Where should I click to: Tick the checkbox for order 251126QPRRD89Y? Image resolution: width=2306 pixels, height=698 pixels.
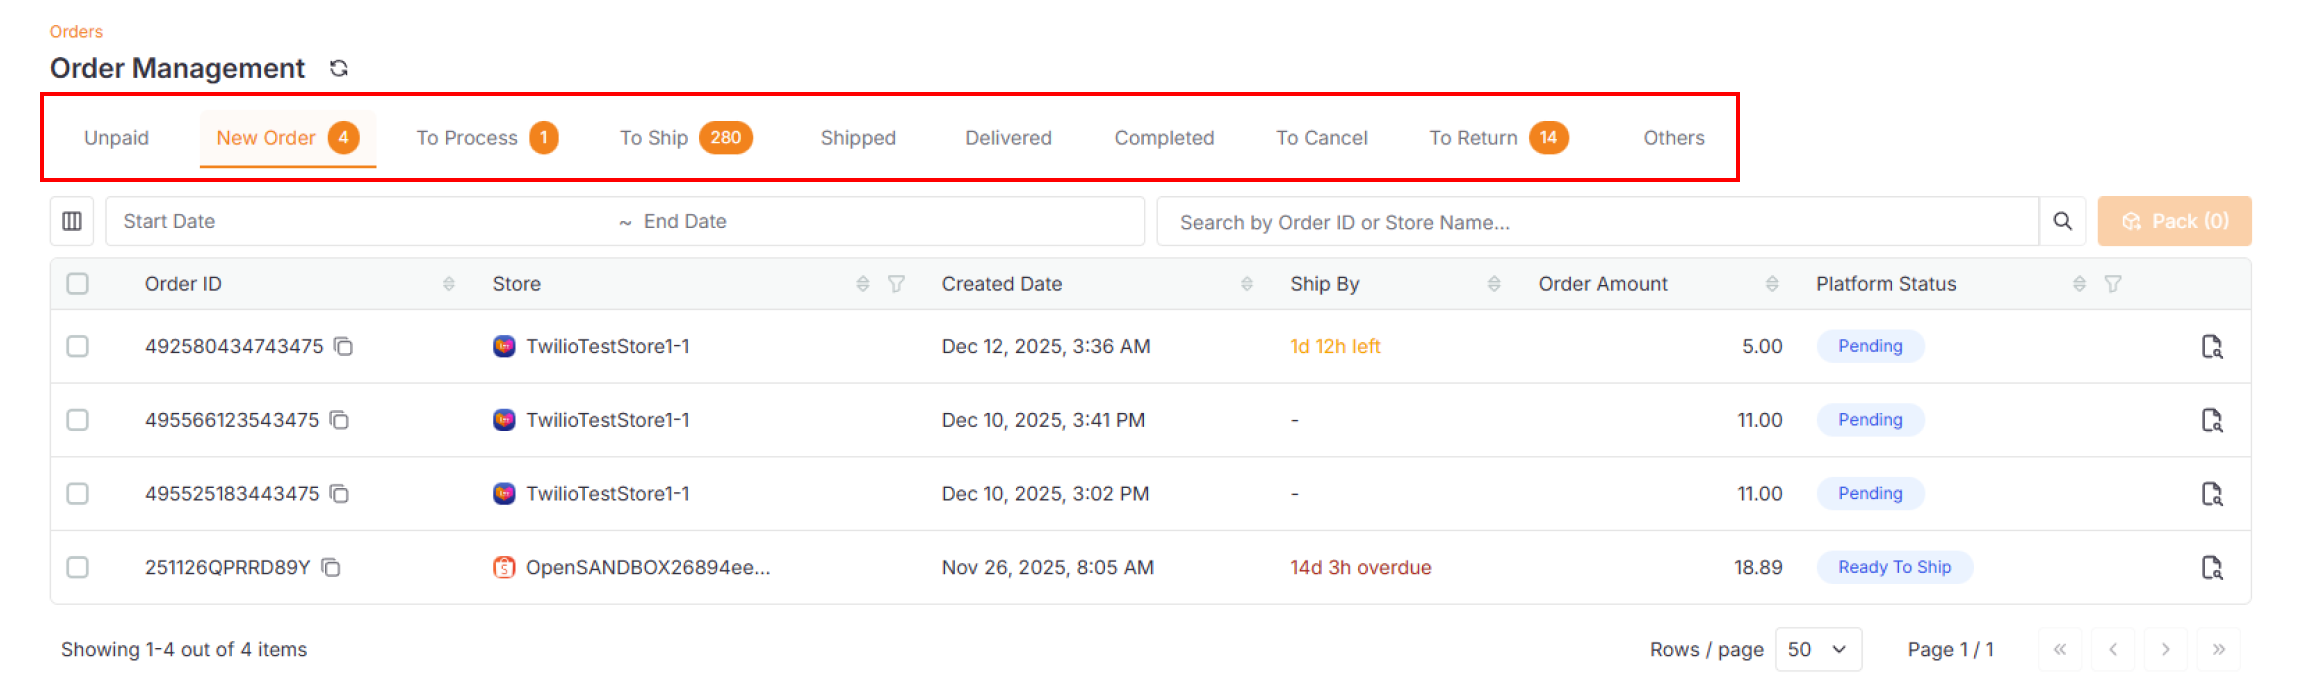click(78, 567)
